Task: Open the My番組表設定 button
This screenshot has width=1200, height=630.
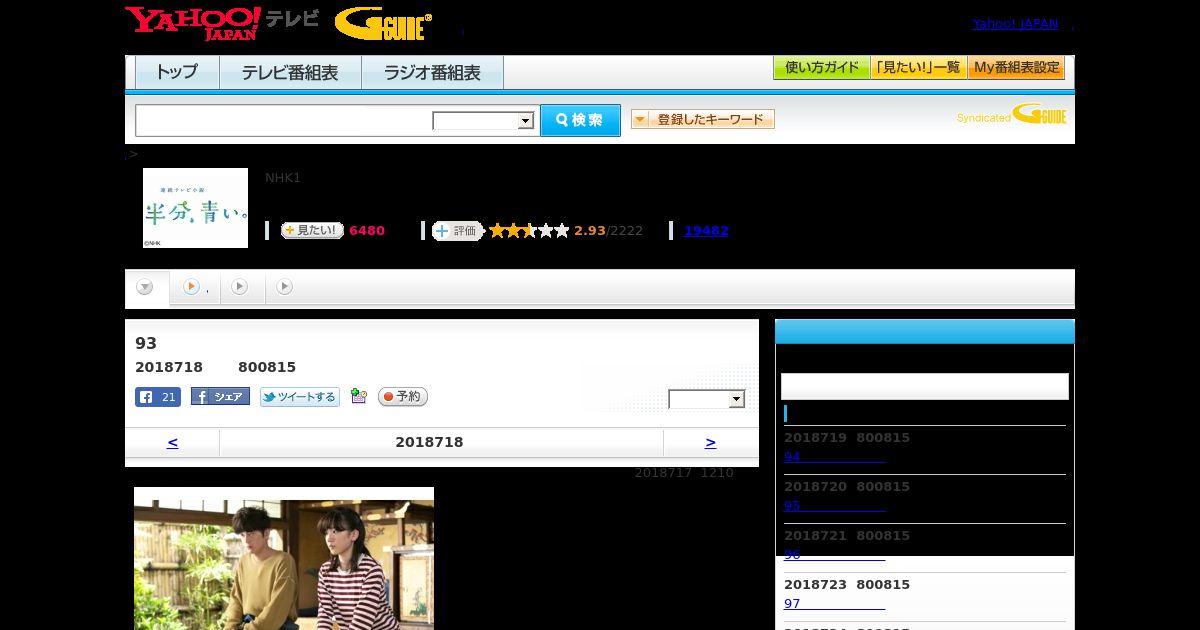Action: tap(1016, 68)
